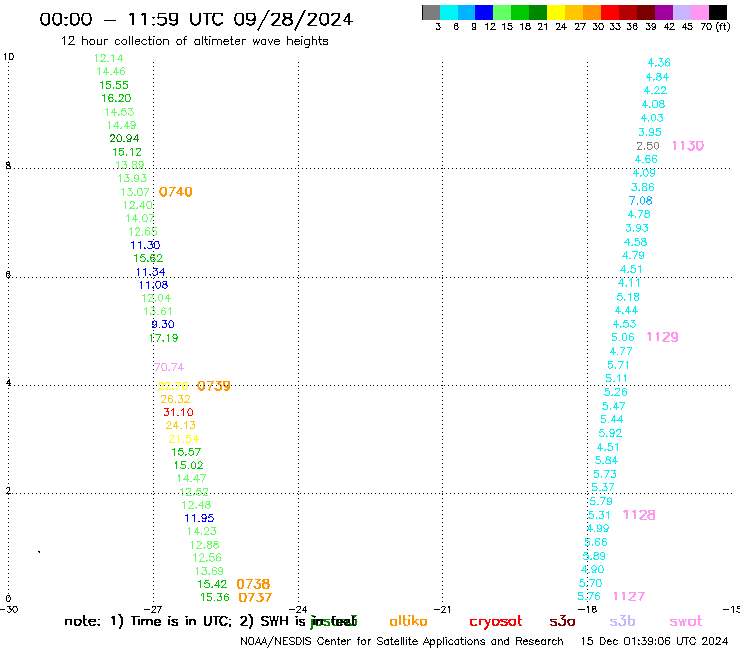740x650 pixels.
Task: Select the 4.36 top right value
Action: pos(659,63)
